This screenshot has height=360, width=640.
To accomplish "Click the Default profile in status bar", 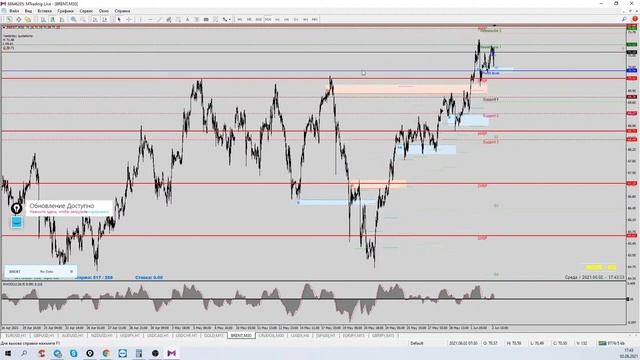I will (417, 343).
